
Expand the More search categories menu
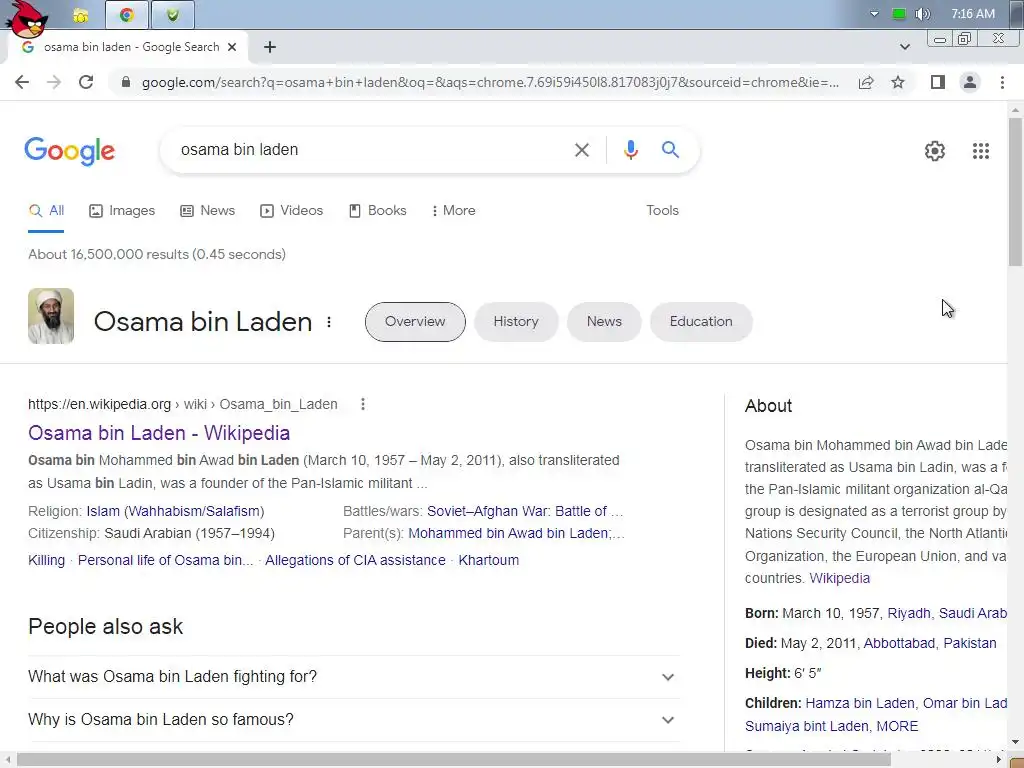click(453, 210)
